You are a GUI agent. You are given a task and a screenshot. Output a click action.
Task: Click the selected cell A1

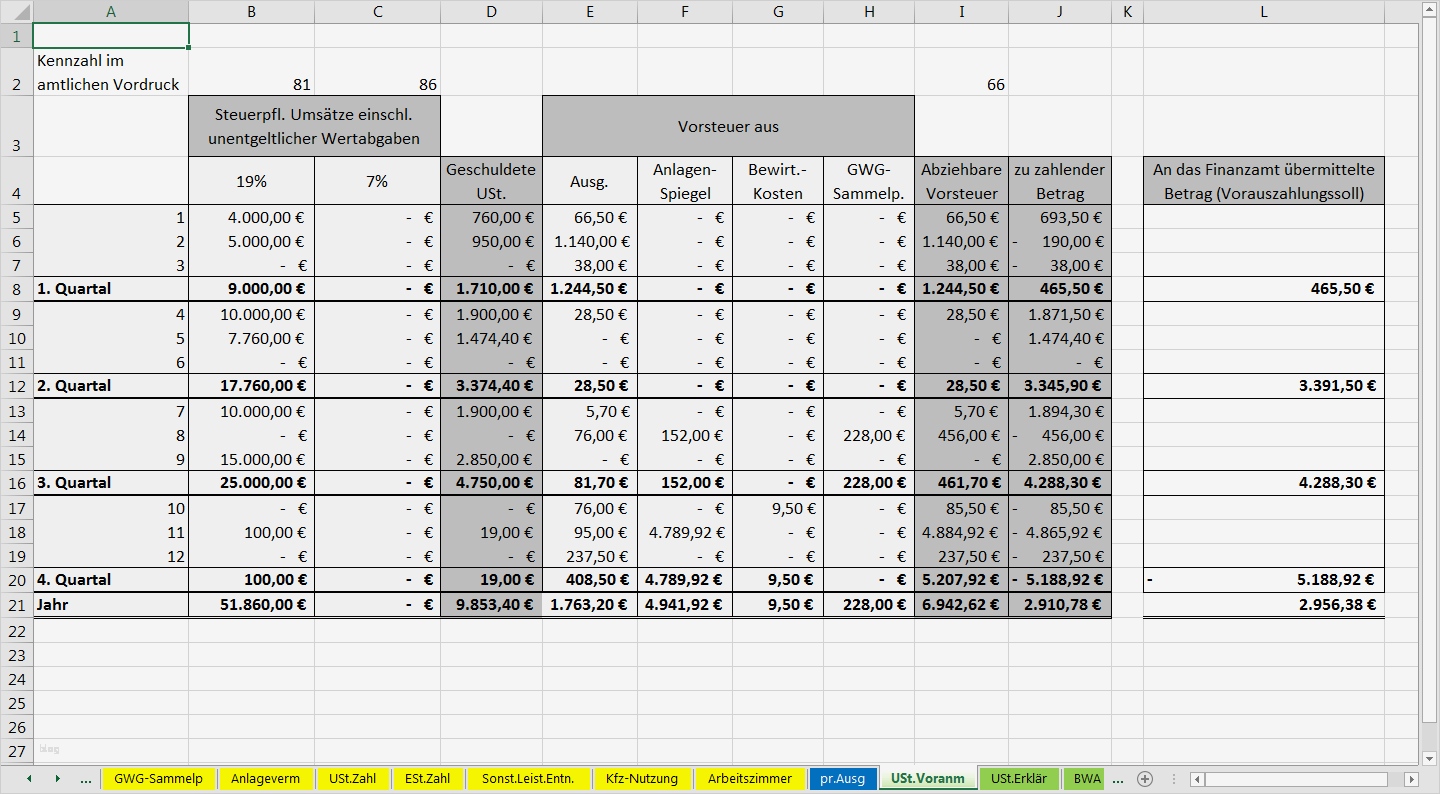point(110,36)
